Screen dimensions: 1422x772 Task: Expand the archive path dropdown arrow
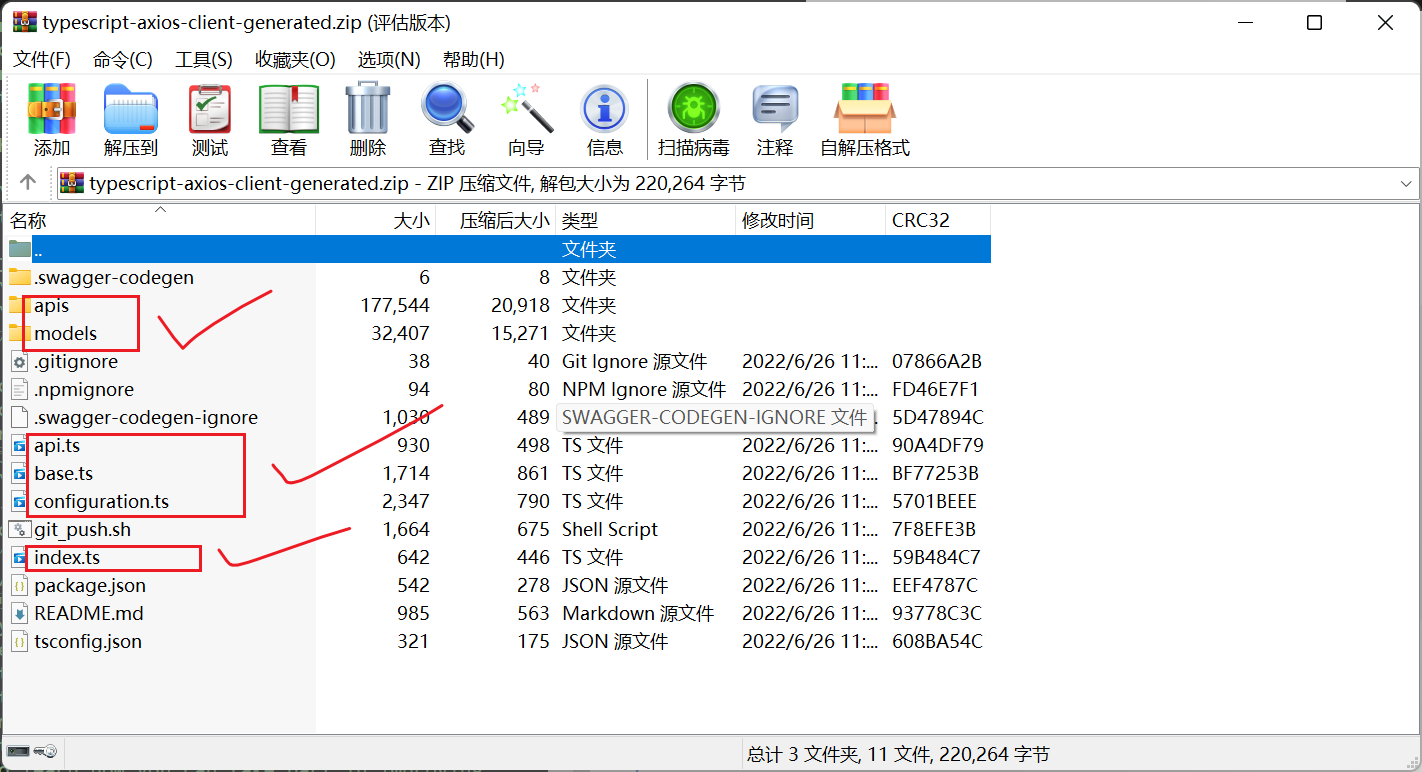[x=1407, y=184]
